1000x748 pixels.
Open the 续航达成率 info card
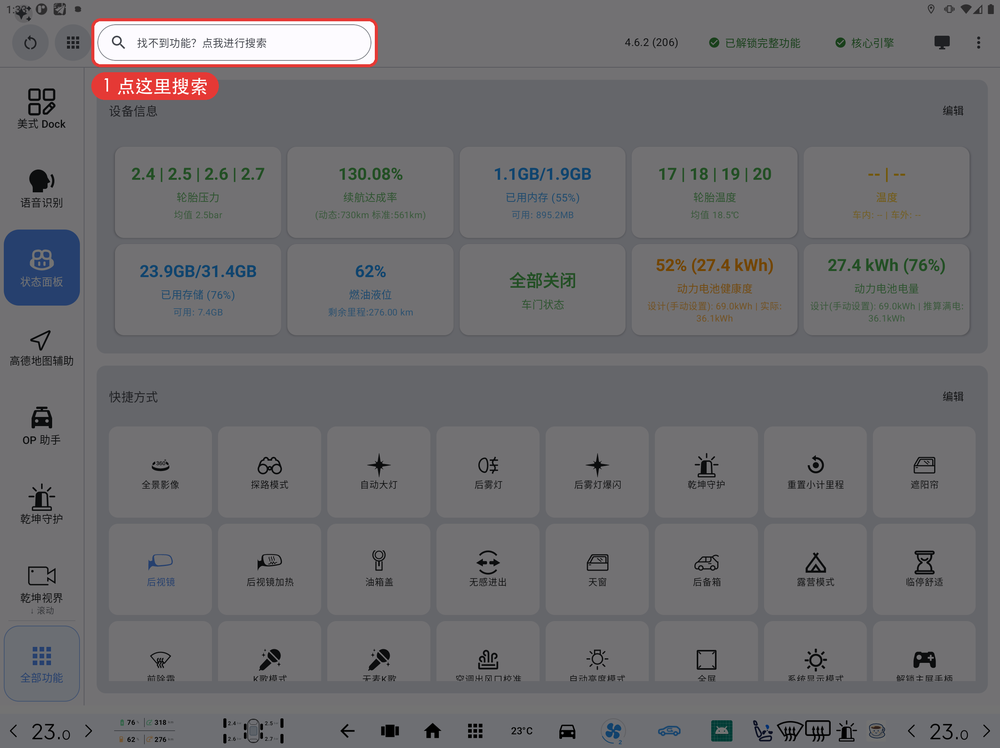[x=370, y=193]
